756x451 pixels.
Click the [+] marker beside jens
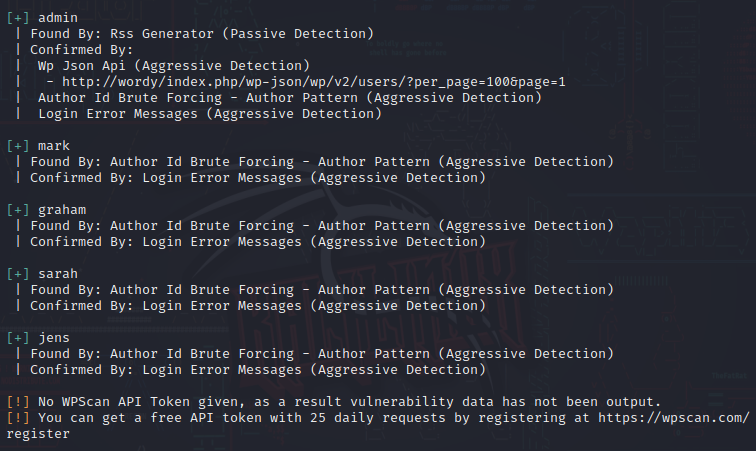pyautogui.click(x=18, y=338)
